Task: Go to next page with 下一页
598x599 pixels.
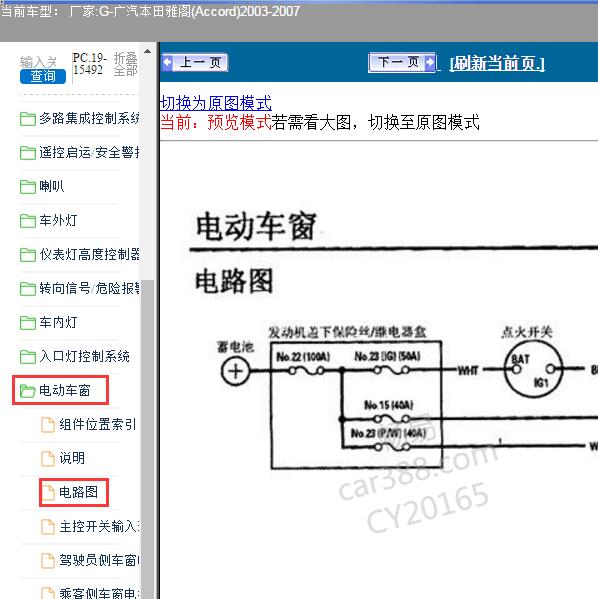Action: click(x=402, y=62)
